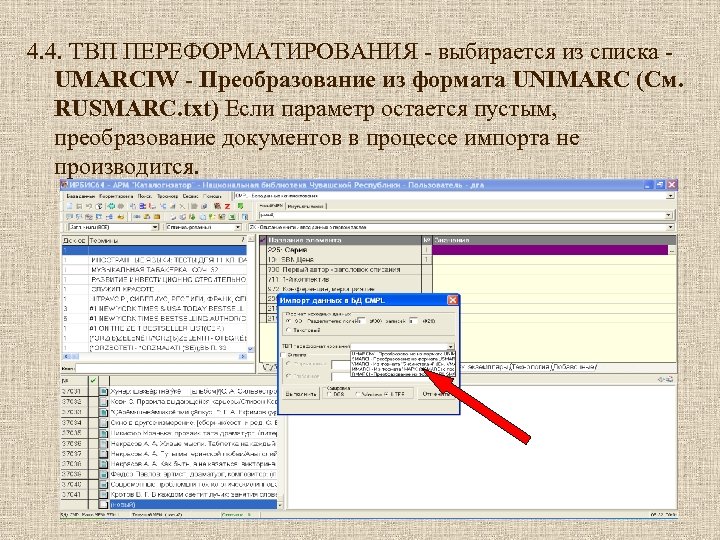Select the ISO format radio button
The height and width of the screenshot is (540, 720).
pyautogui.click(x=288, y=321)
